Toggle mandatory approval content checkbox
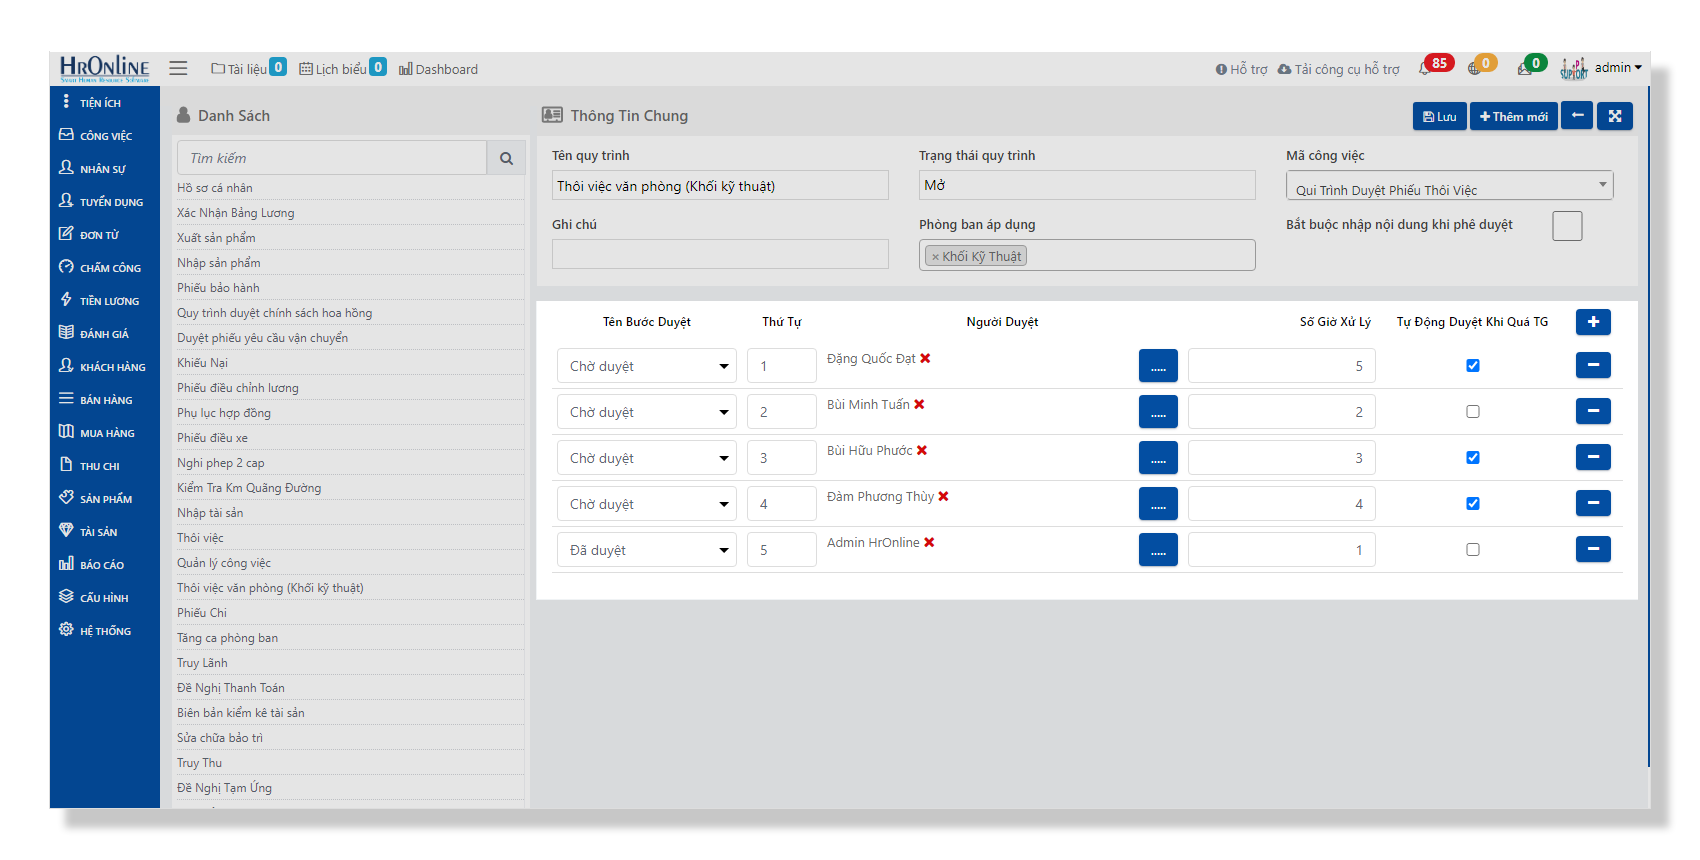 coord(1567,226)
